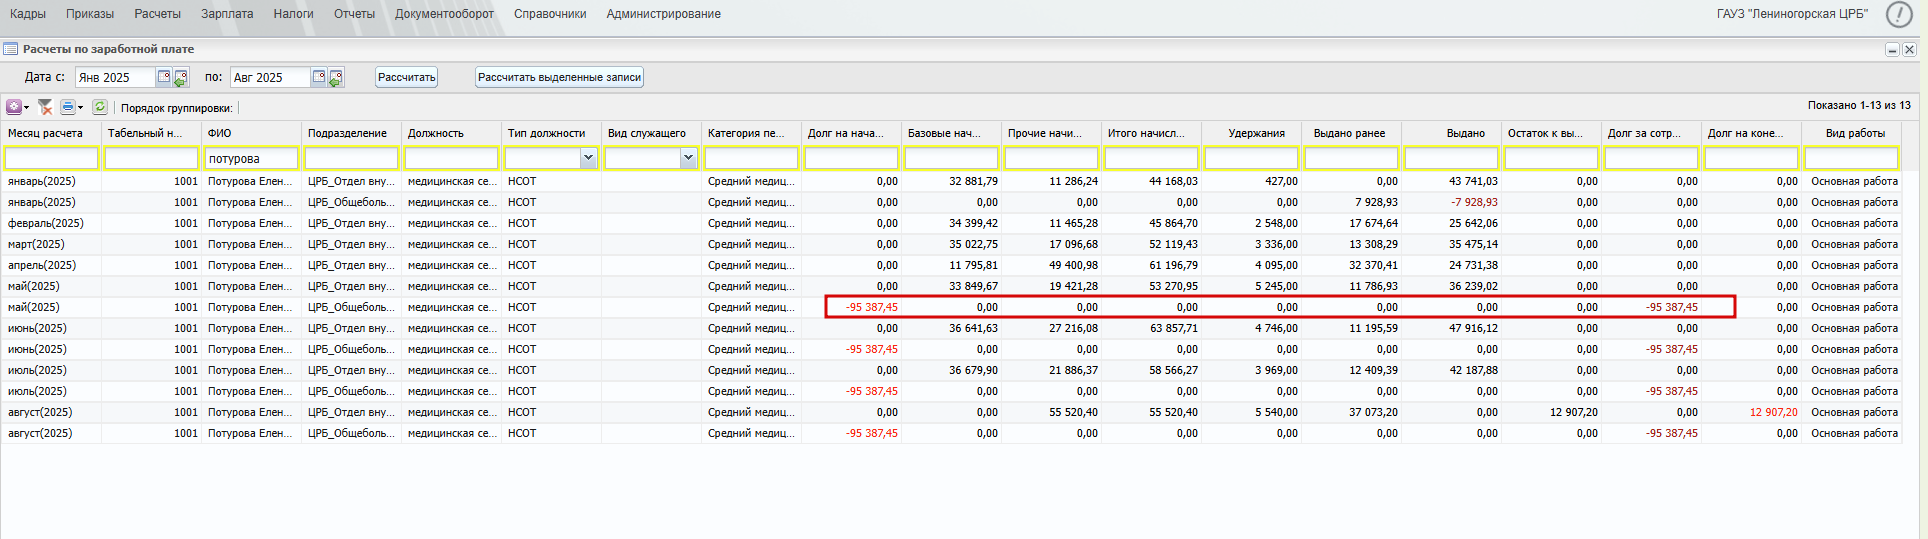Expand the print options dropdown arrow
Image resolution: width=1928 pixels, height=539 pixels.
(80, 108)
